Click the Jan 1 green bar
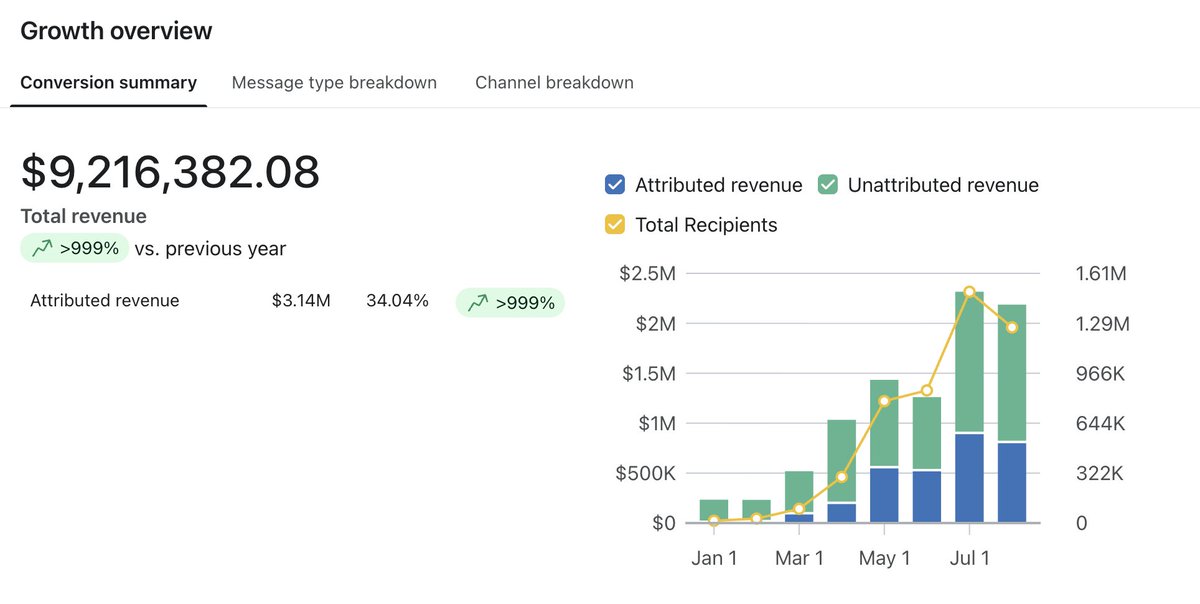1200x604 pixels. pyautogui.click(x=714, y=510)
